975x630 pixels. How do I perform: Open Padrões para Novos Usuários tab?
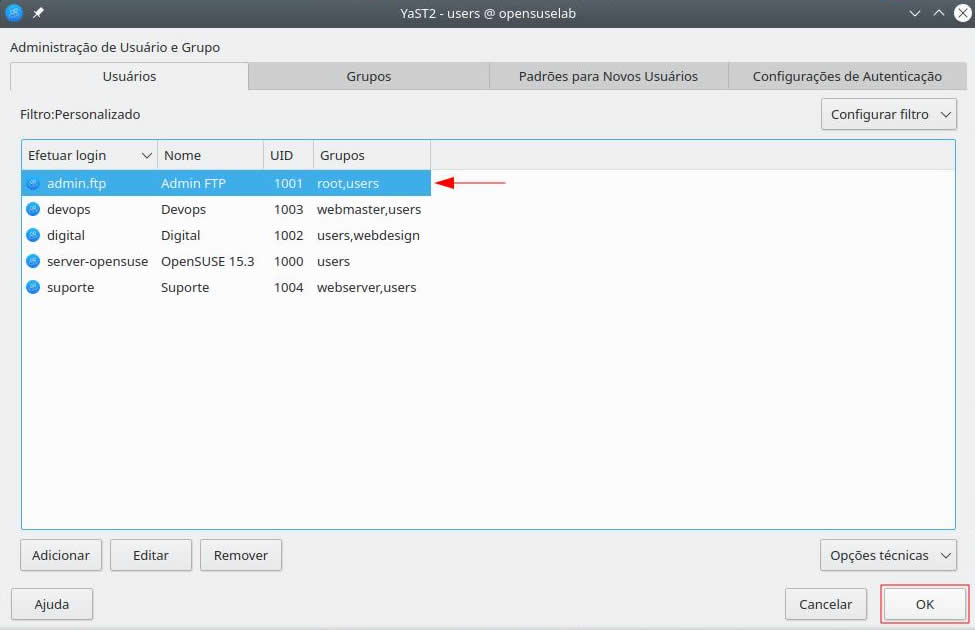click(608, 76)
